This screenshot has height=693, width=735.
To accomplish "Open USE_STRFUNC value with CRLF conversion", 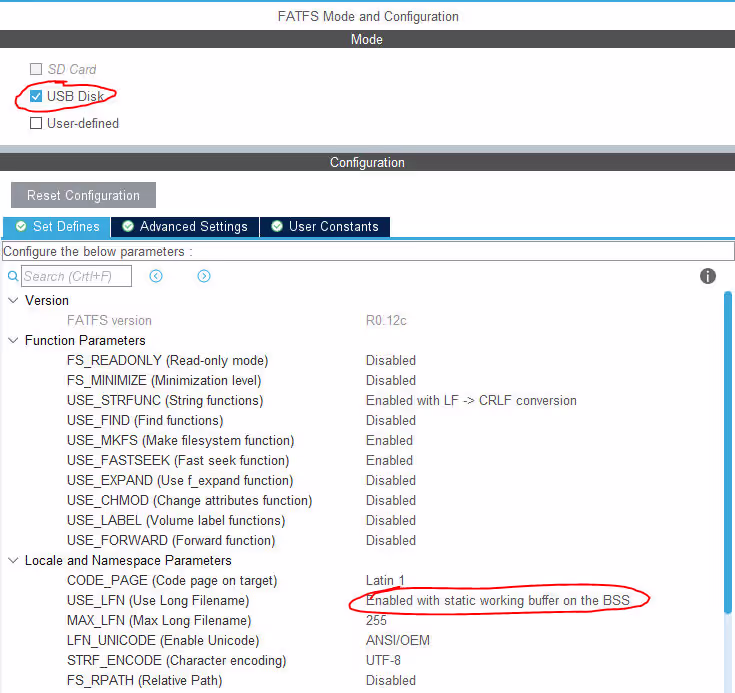I will coord(471,400).
